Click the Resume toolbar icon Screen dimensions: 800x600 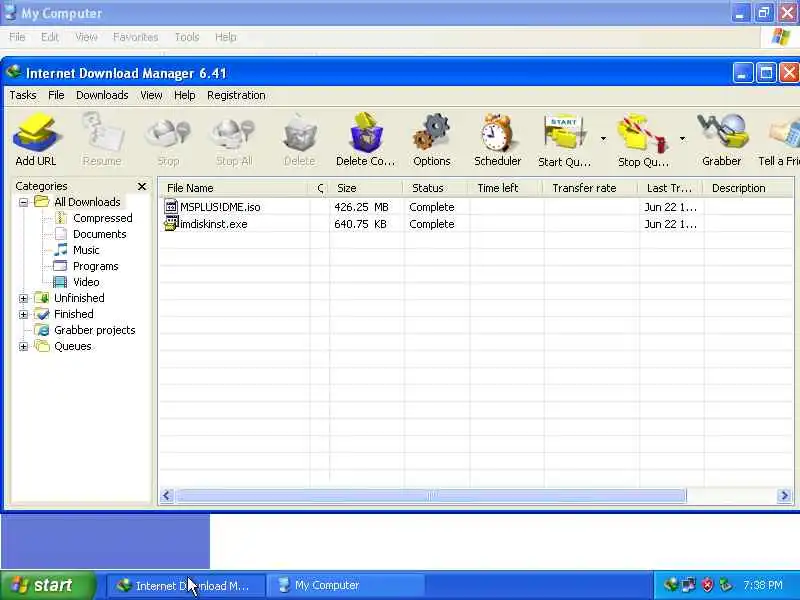102,132
